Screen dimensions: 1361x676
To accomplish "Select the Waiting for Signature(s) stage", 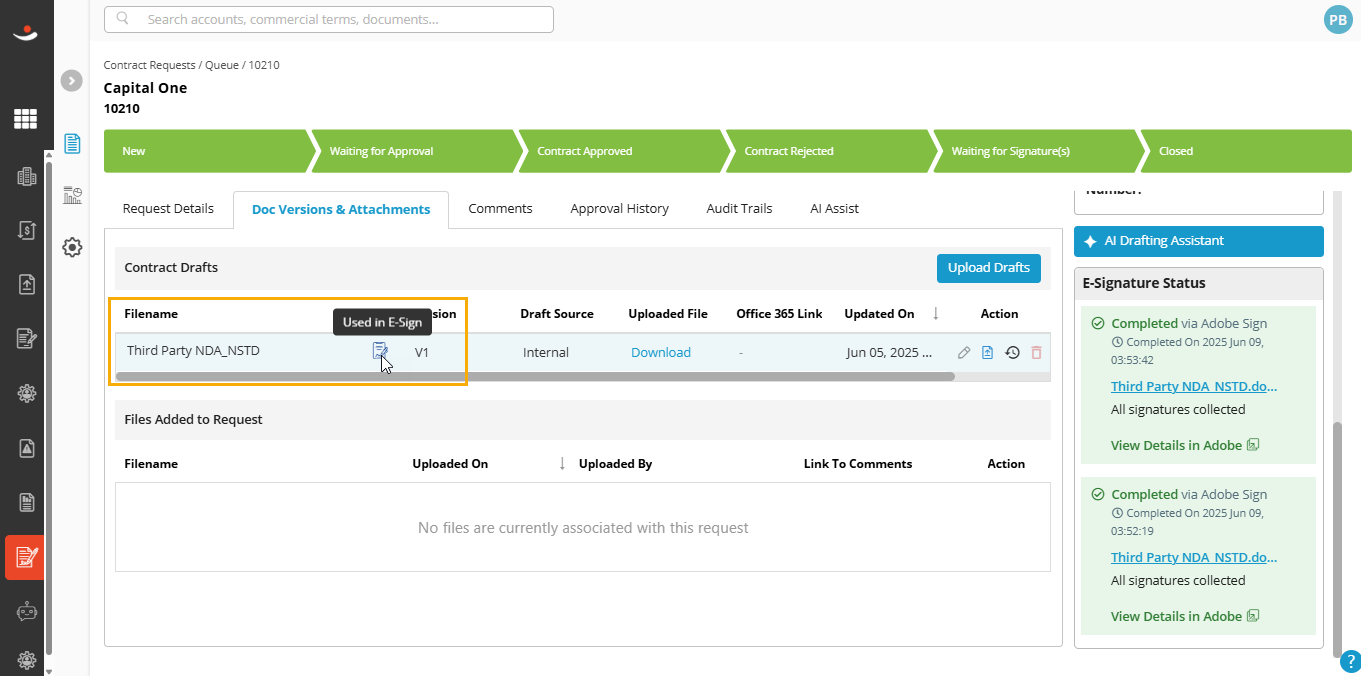I will coord(1037,151).
